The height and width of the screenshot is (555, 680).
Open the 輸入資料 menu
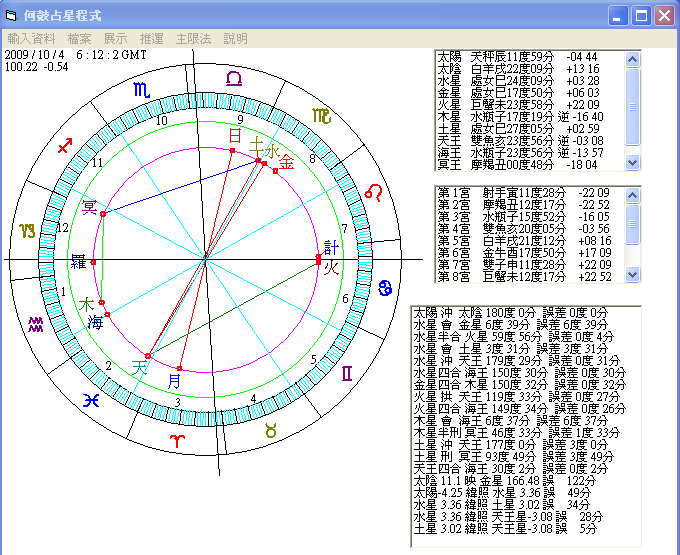[x=32, y=38]
